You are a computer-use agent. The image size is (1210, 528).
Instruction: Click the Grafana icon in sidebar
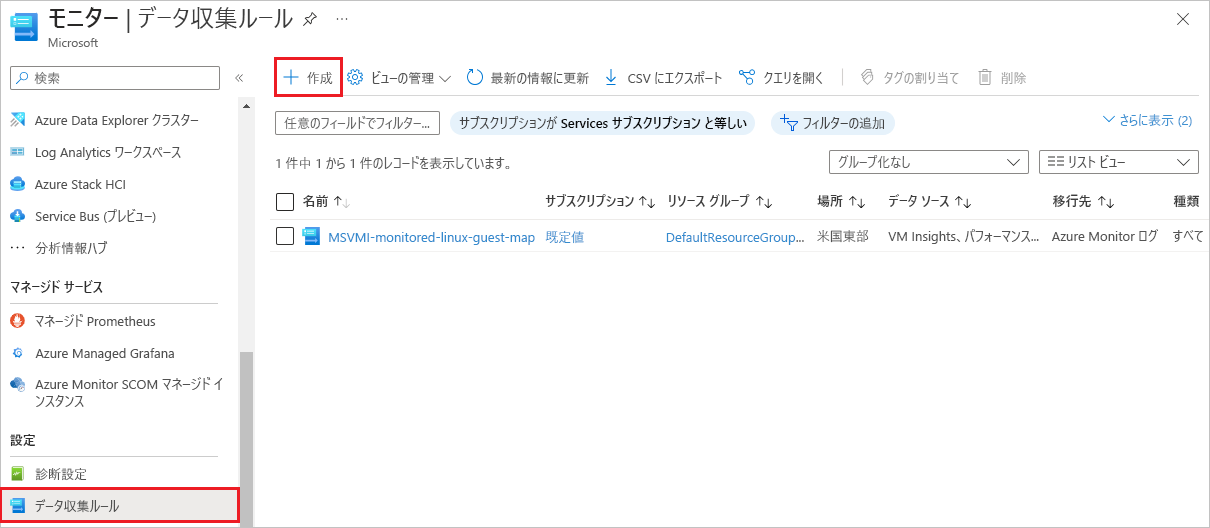(17, 353)
